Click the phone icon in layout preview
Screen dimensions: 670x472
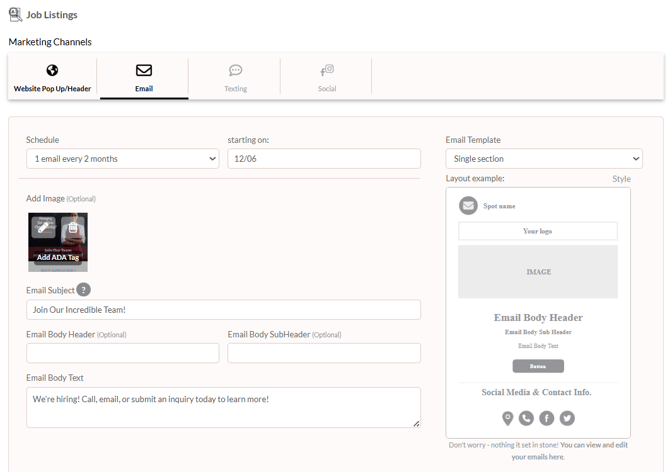(x=526, y=418)
